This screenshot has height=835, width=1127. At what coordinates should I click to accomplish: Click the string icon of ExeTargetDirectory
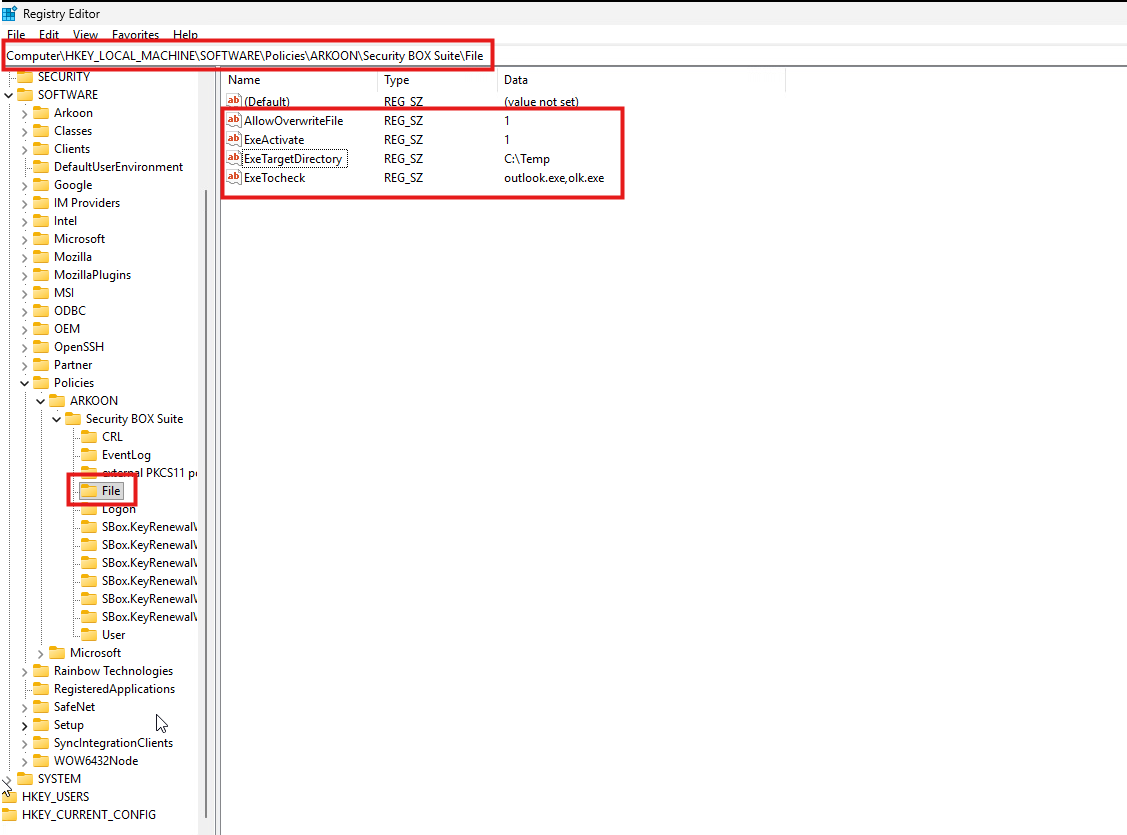pyautogui.click(x=234, y=158)
